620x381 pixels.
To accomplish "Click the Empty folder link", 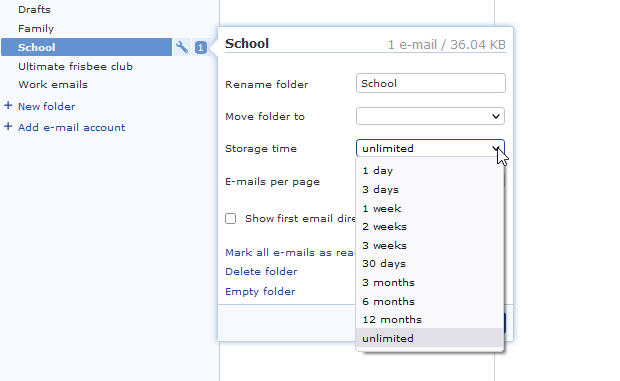I will [260, 292].
